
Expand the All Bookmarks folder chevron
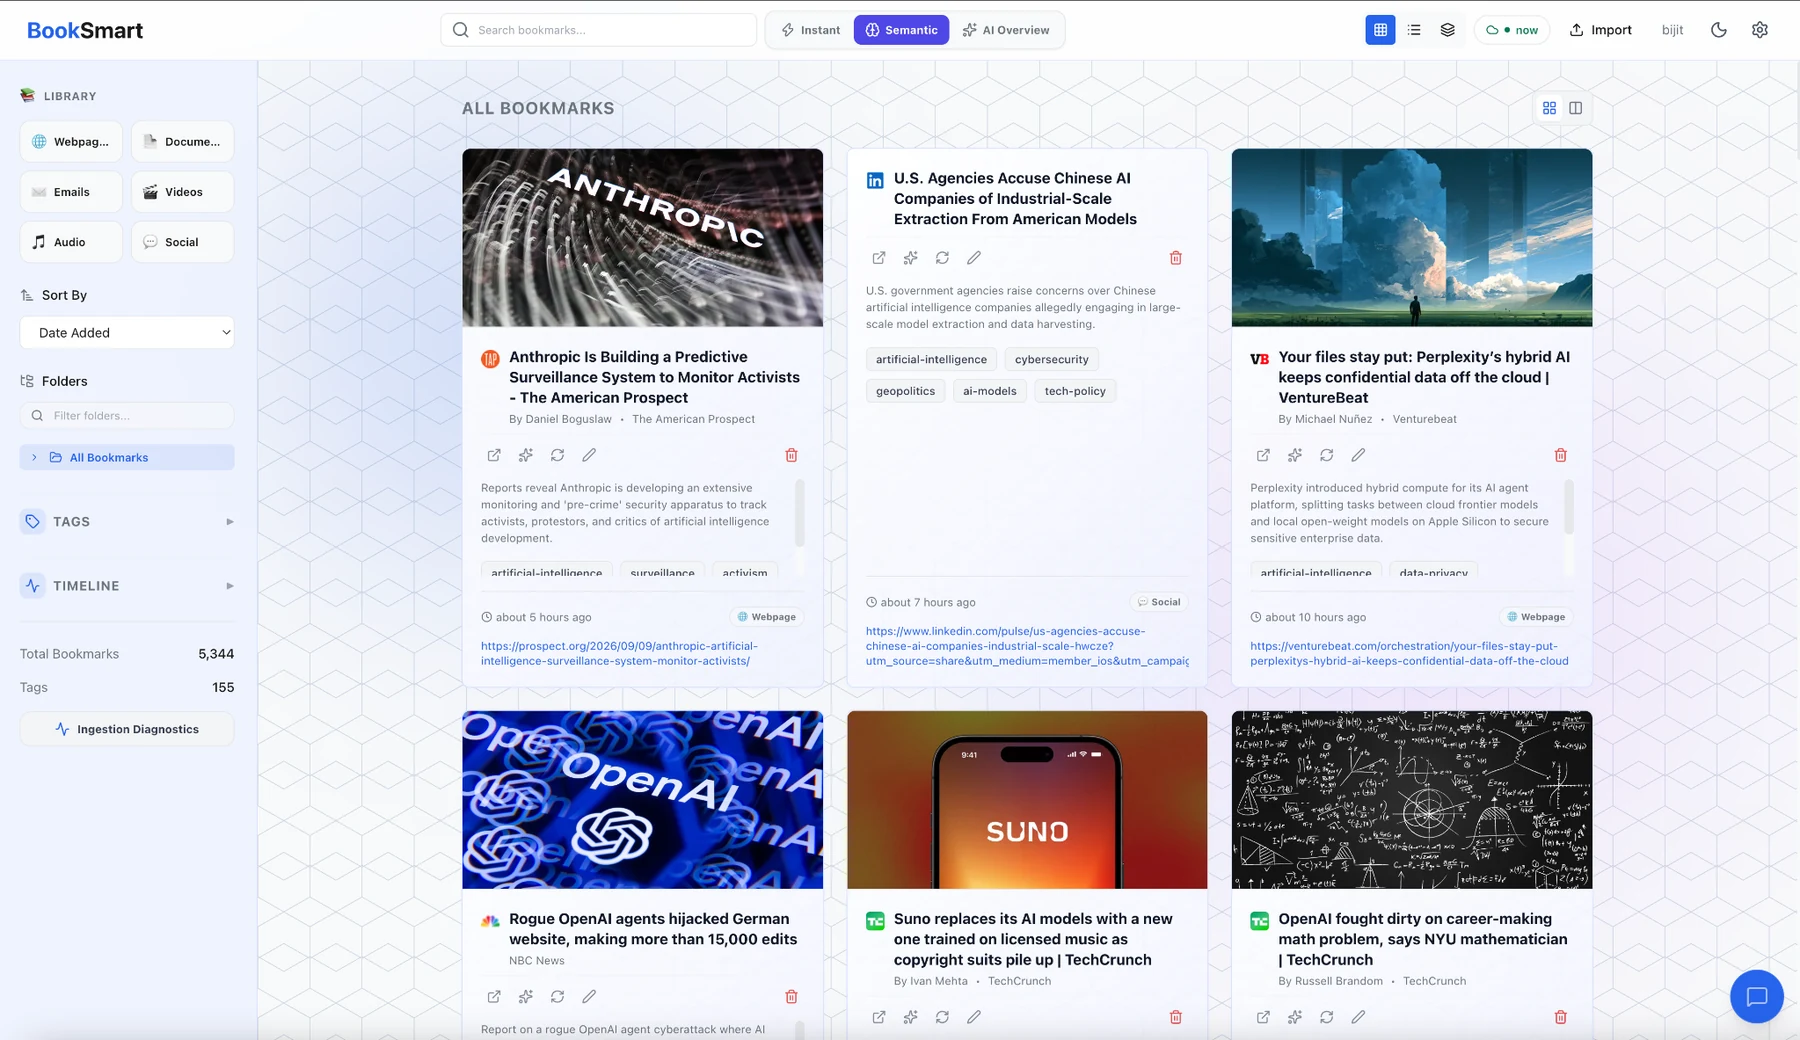point(34,458)
